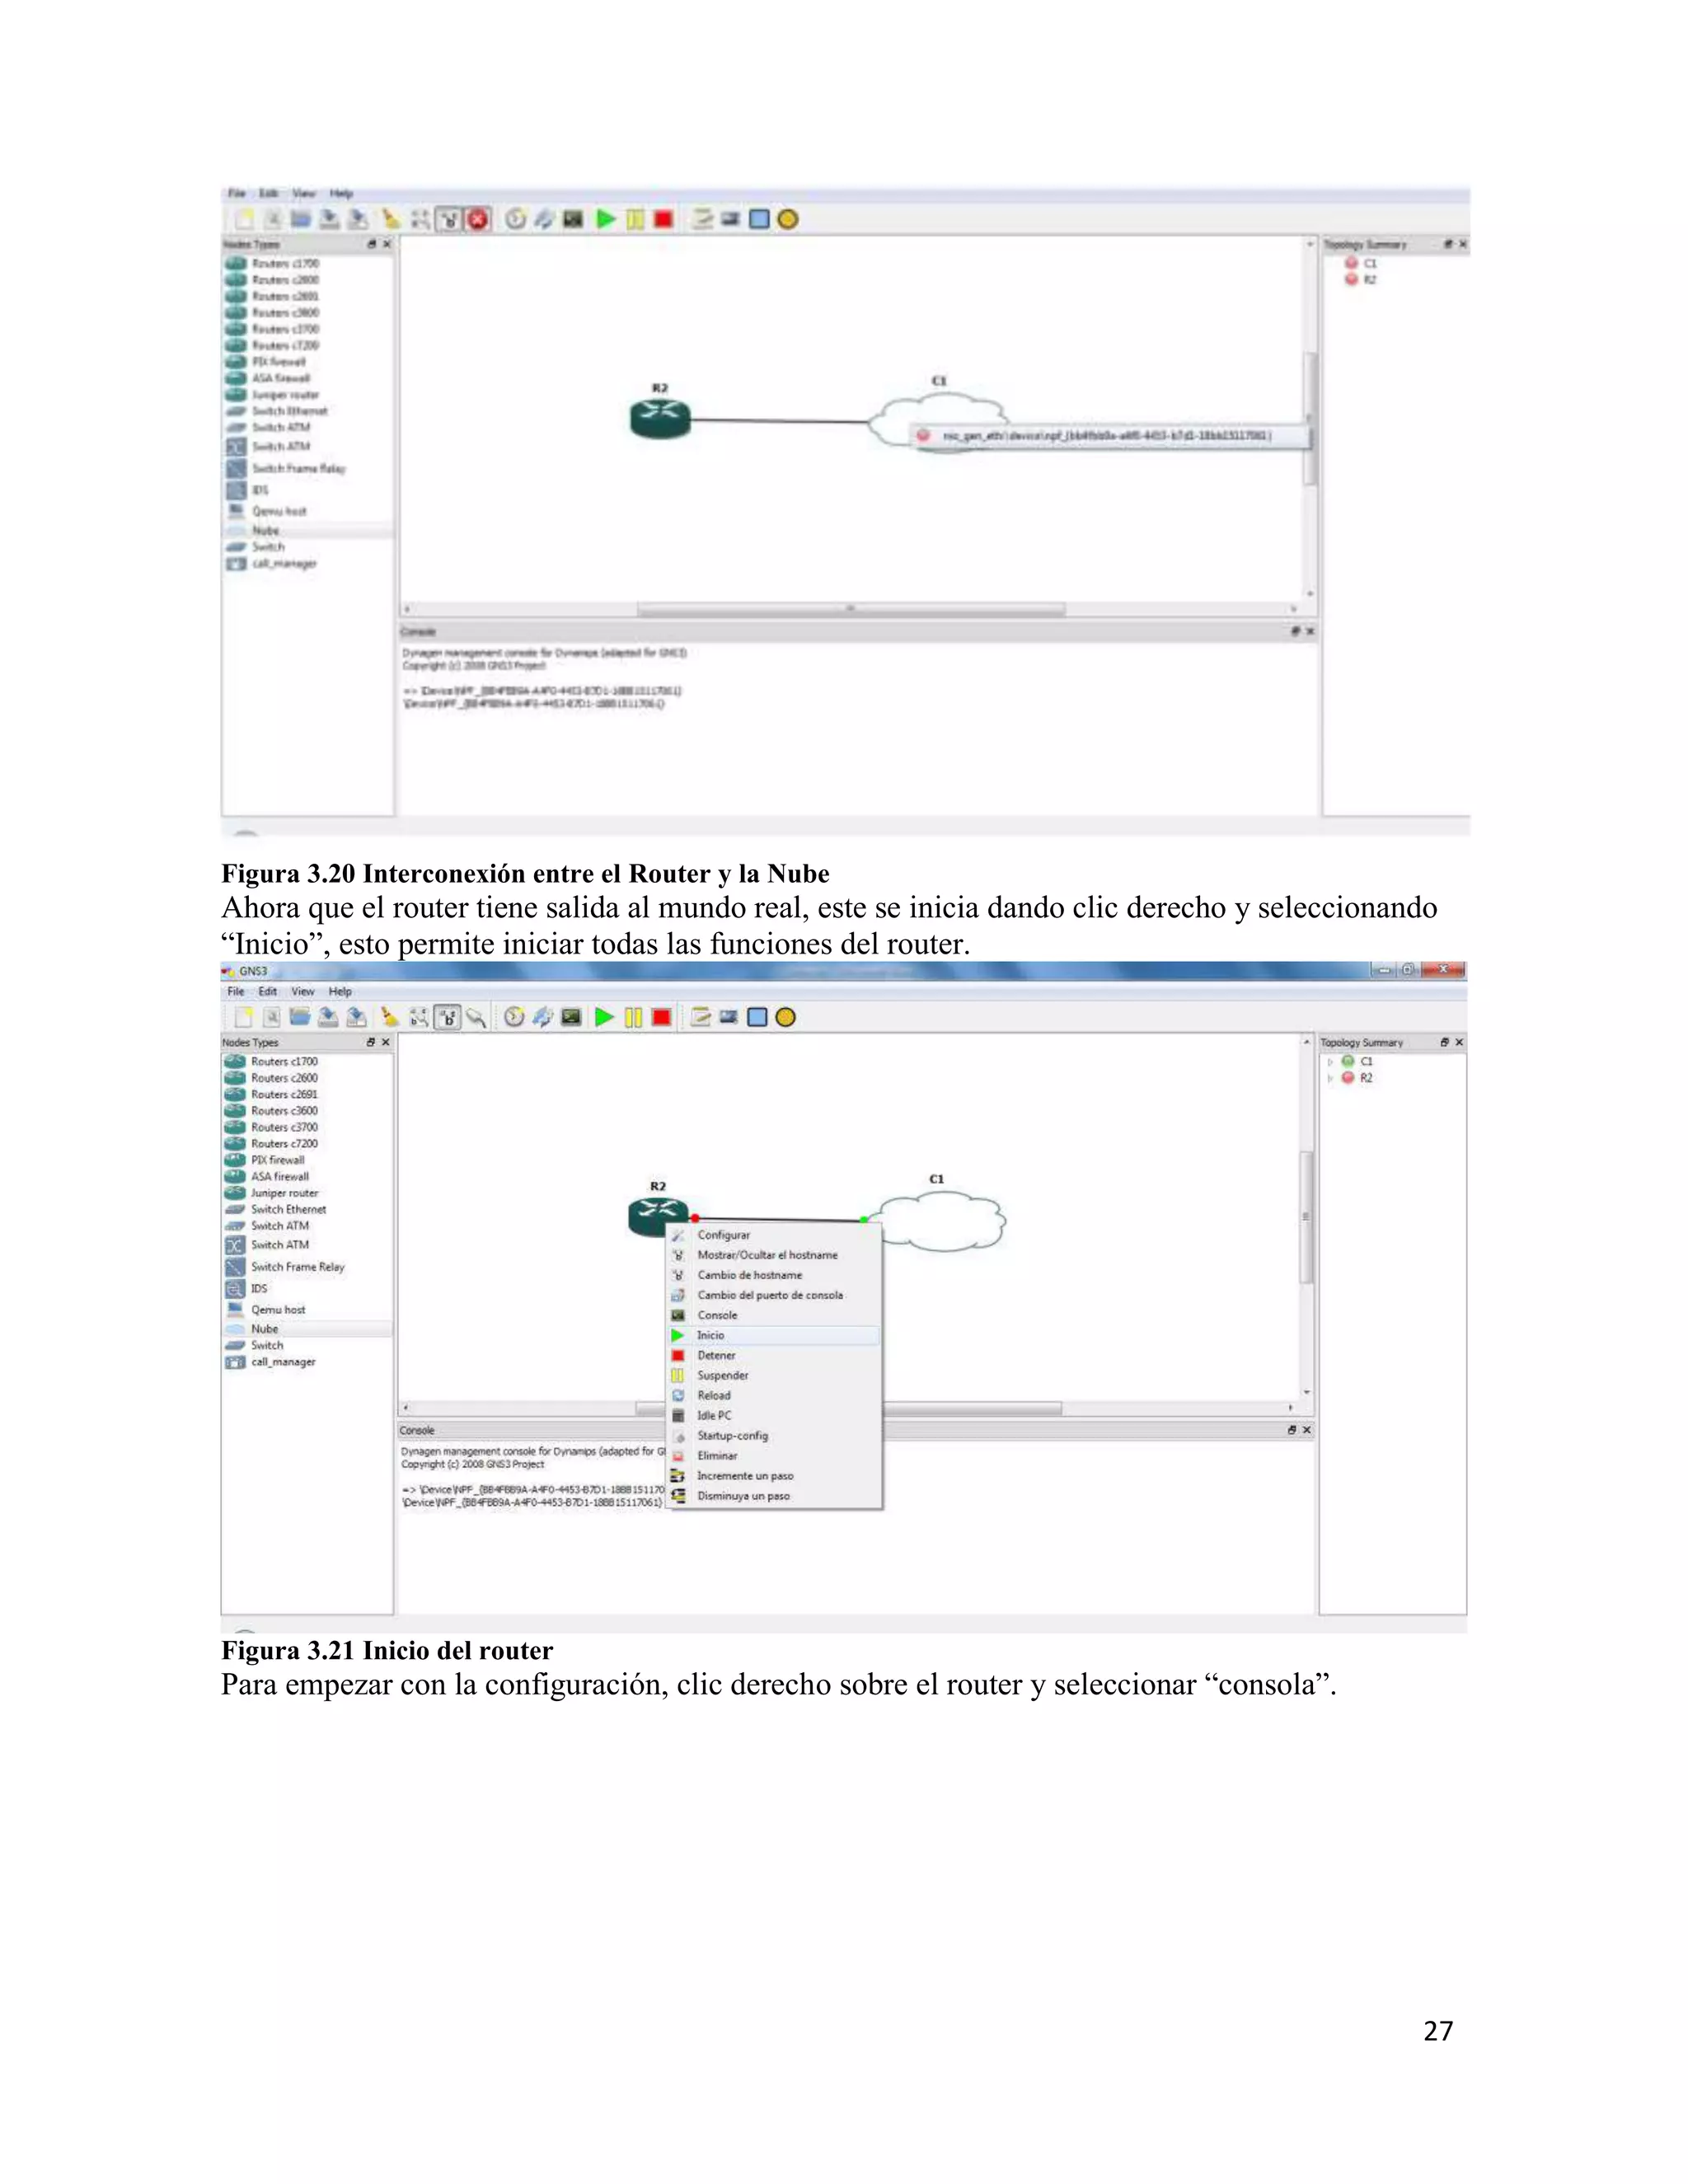
Task: Stop all devices with red square in lower toolbar
Action: point(661,1017)
